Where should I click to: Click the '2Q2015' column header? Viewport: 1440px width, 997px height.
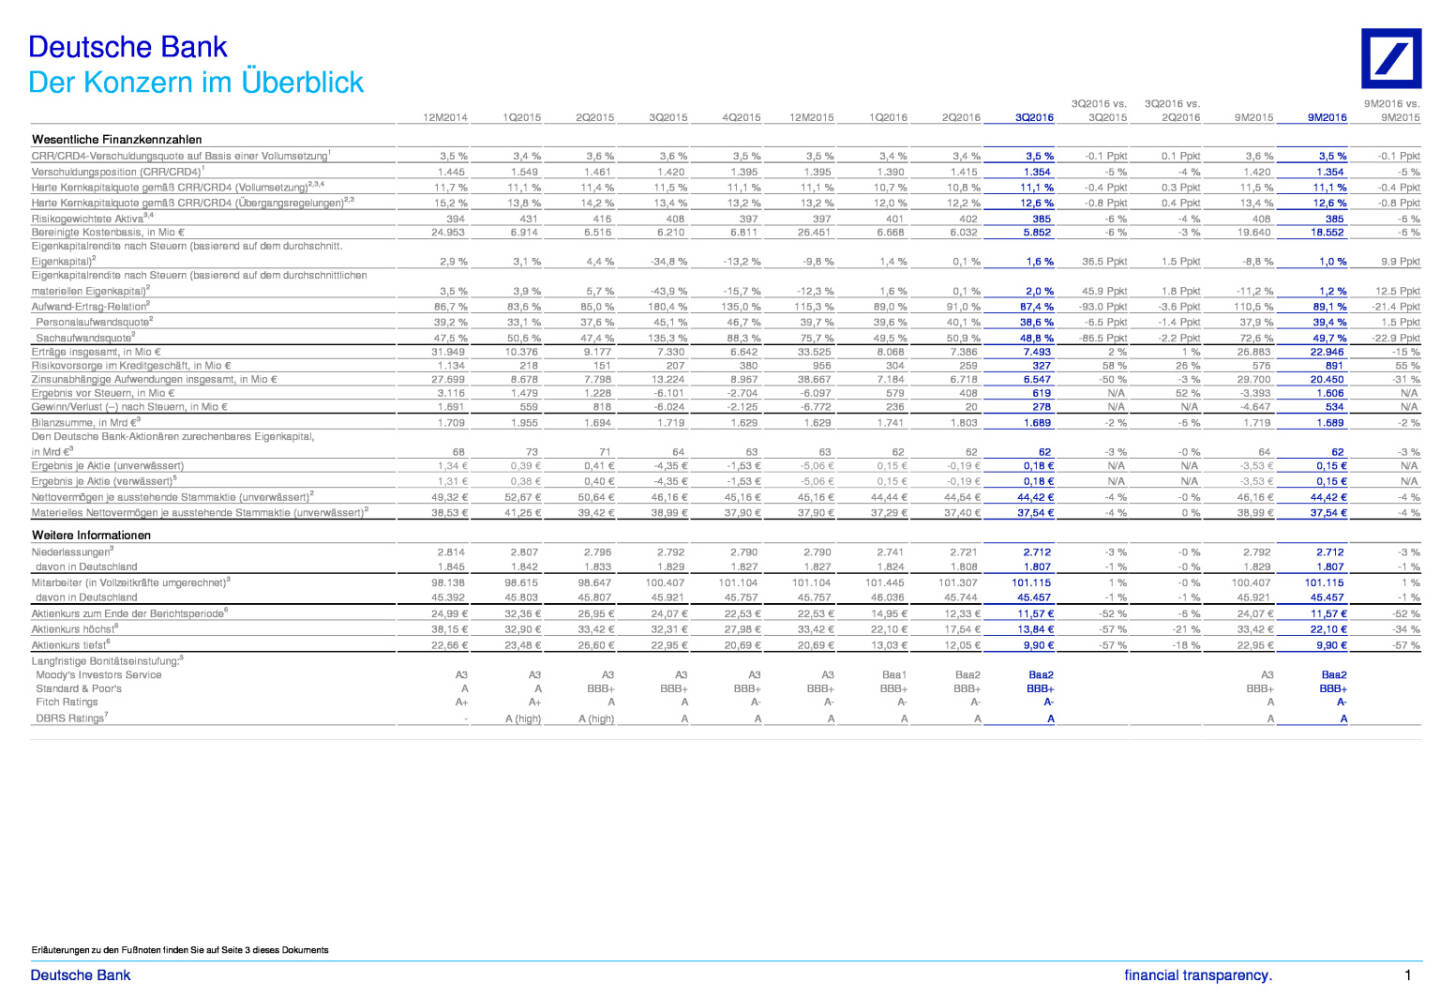595,118
